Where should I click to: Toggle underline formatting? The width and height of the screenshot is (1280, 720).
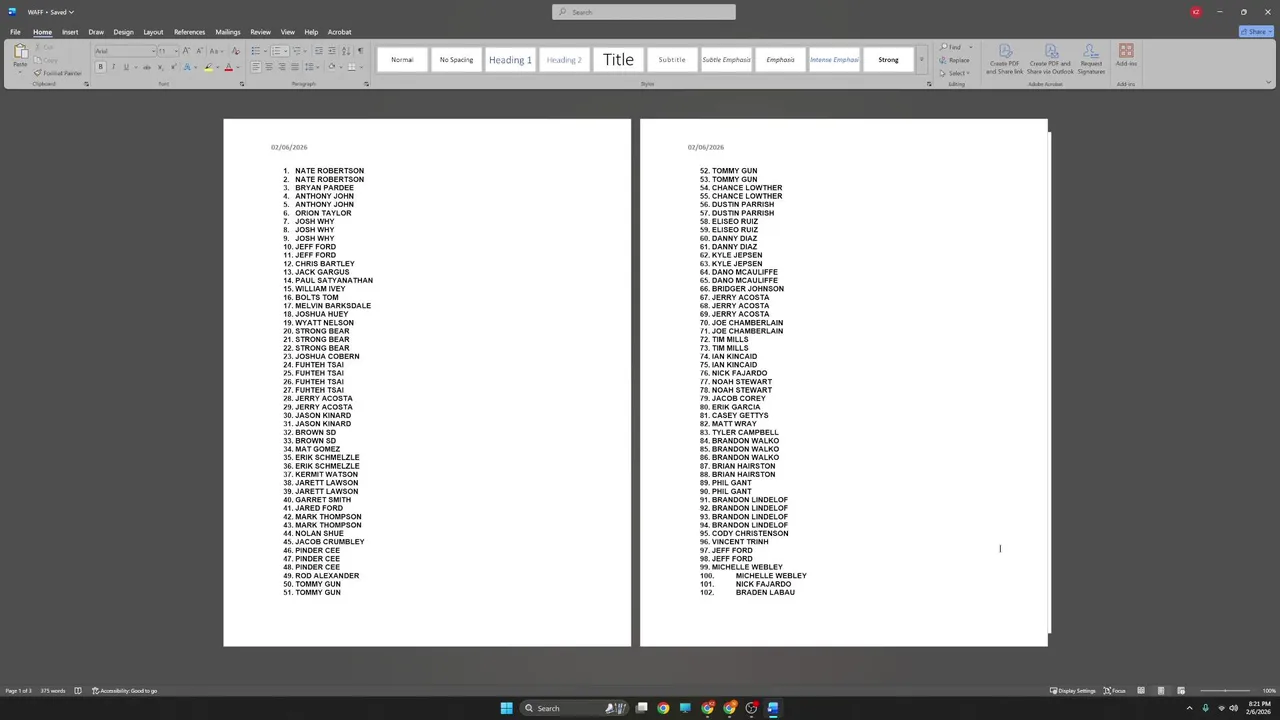click(x=126, y=67)
